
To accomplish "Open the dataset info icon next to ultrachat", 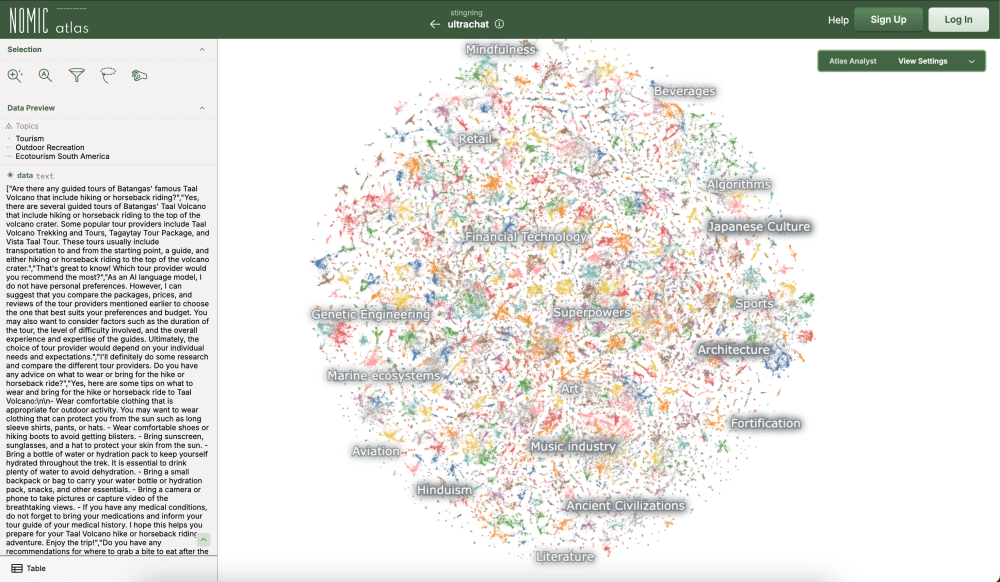I will coord(499,24).
